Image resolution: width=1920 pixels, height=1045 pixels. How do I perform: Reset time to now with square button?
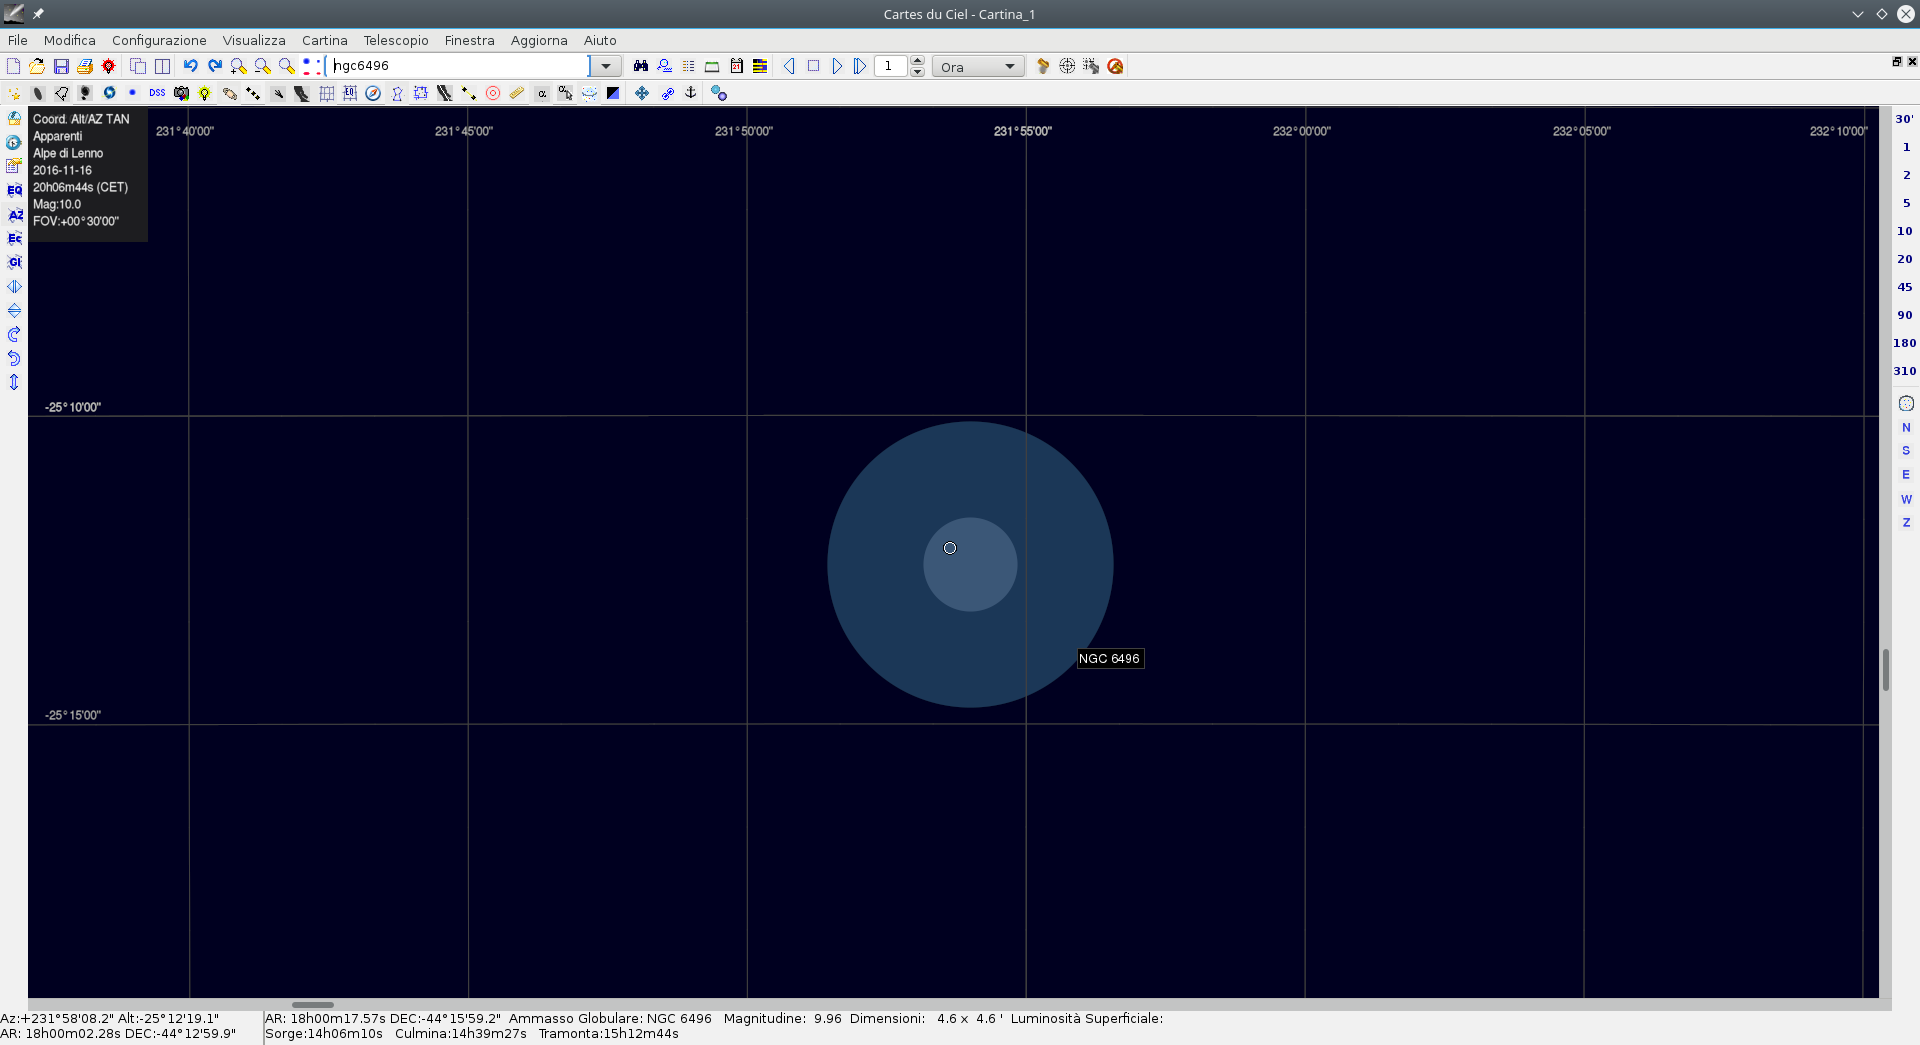coord(813,66)
